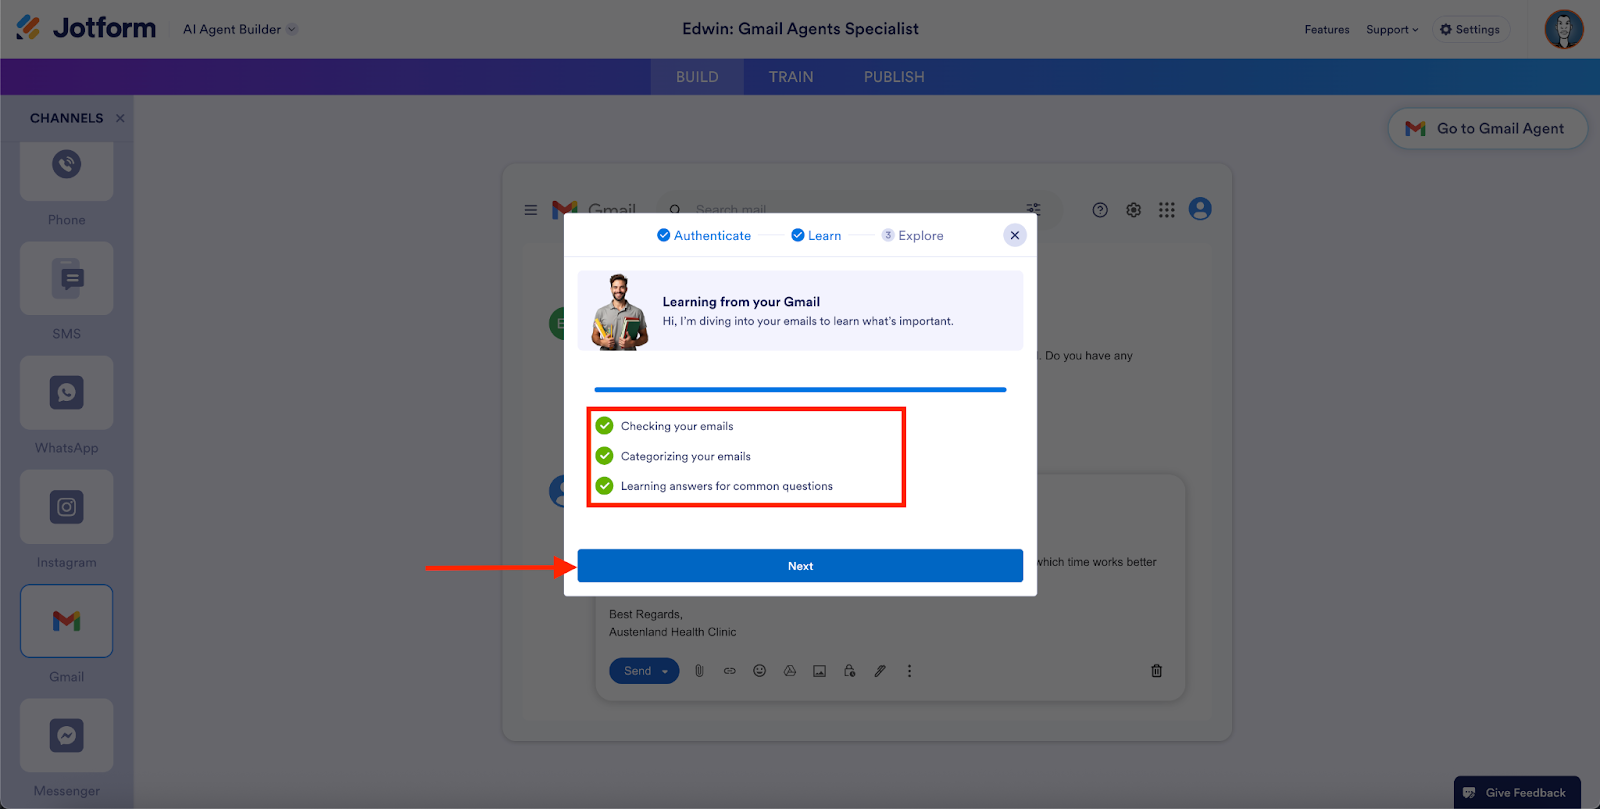1600x809 pixels.
Task: Open Gmail settings gear icon
Action: tap(1133, 210)
